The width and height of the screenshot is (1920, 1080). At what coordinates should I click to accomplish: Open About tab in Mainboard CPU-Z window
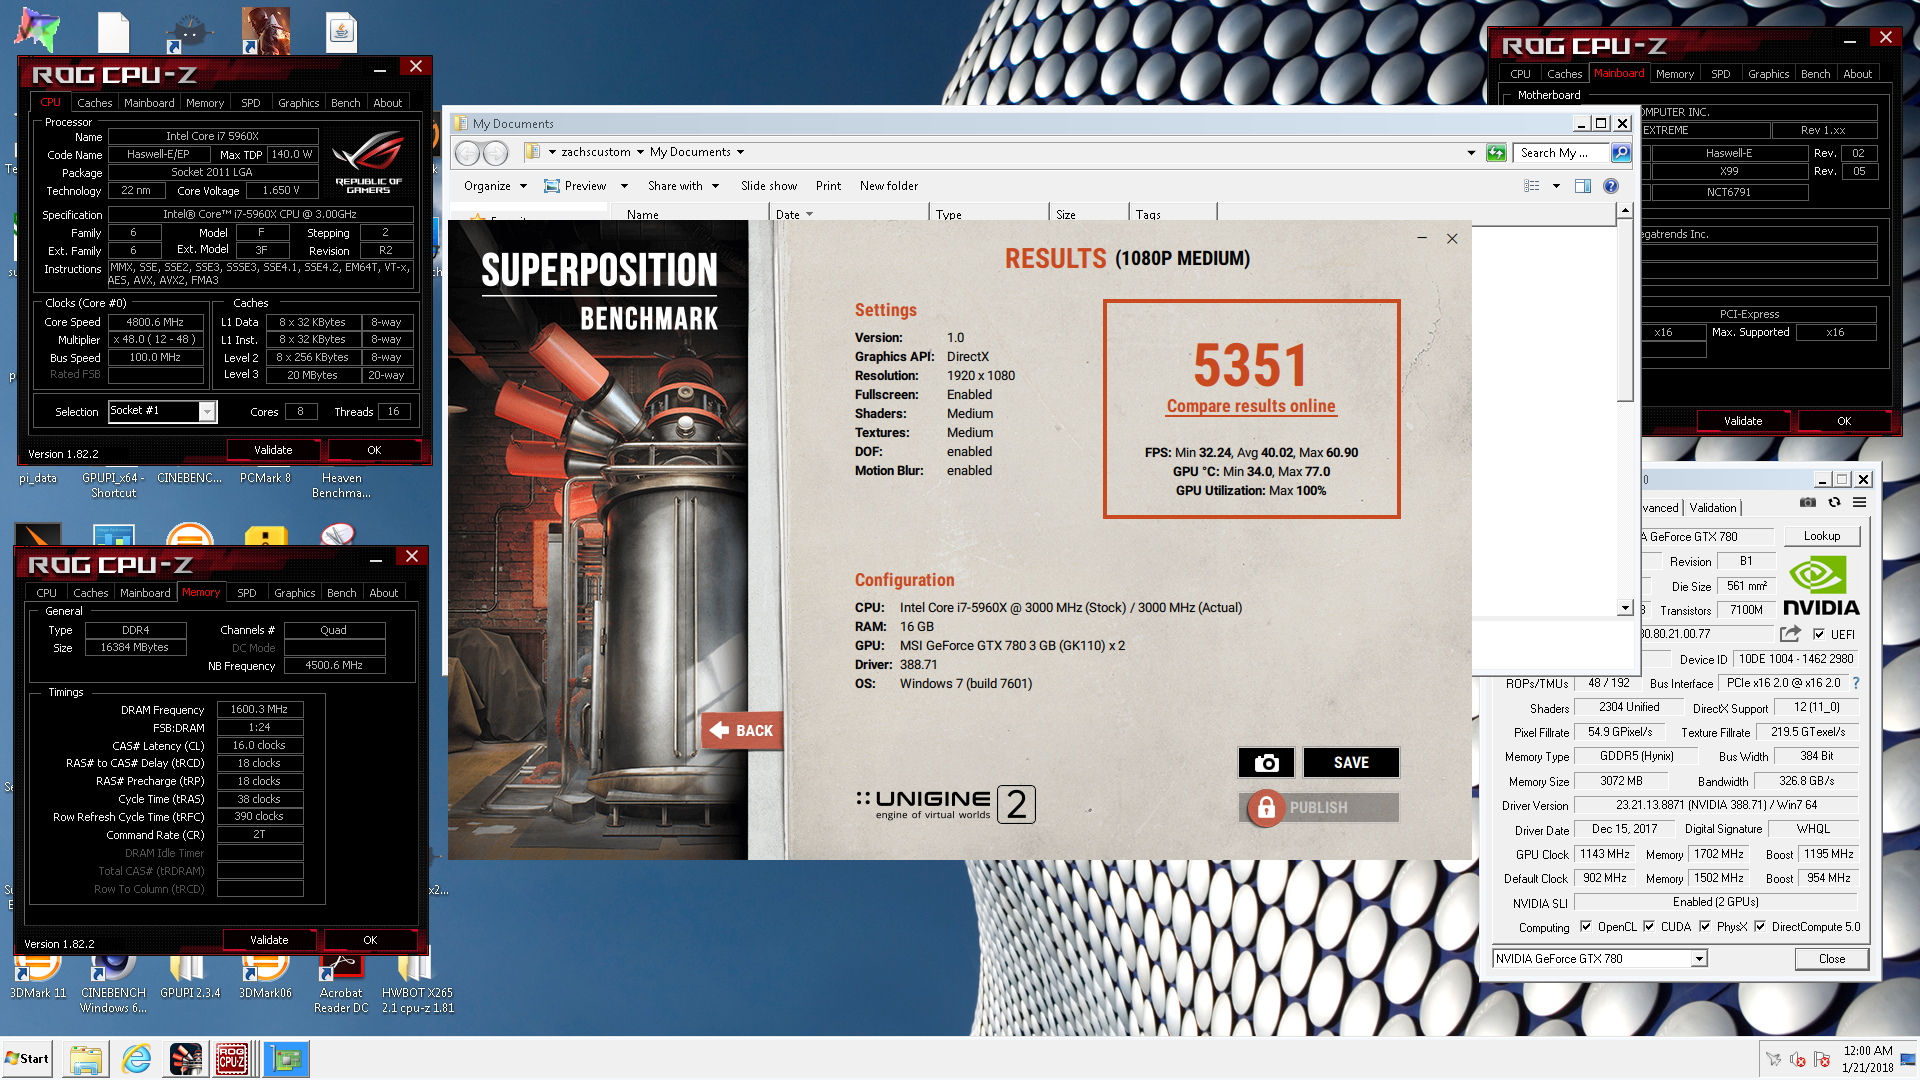1858,74
